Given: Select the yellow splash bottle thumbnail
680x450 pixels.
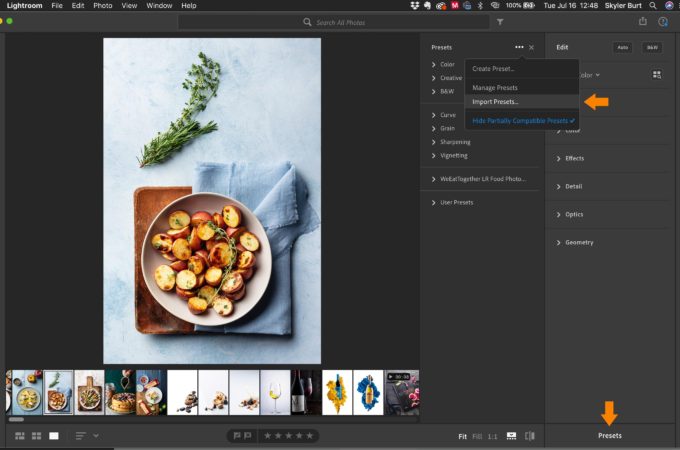Looking at the screenshot, I should pyautogui.click(x=337, y=392).
